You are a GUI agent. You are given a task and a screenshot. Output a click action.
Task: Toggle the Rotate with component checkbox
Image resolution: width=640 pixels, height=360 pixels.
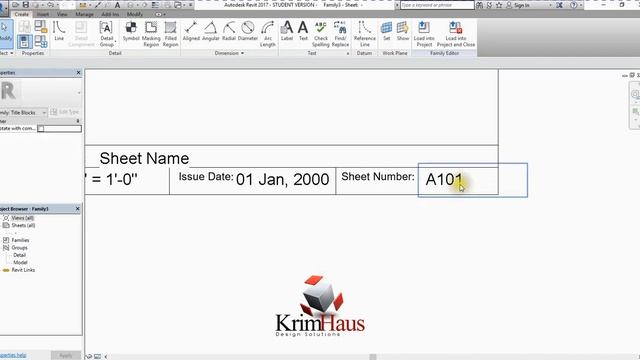point(41,129)
